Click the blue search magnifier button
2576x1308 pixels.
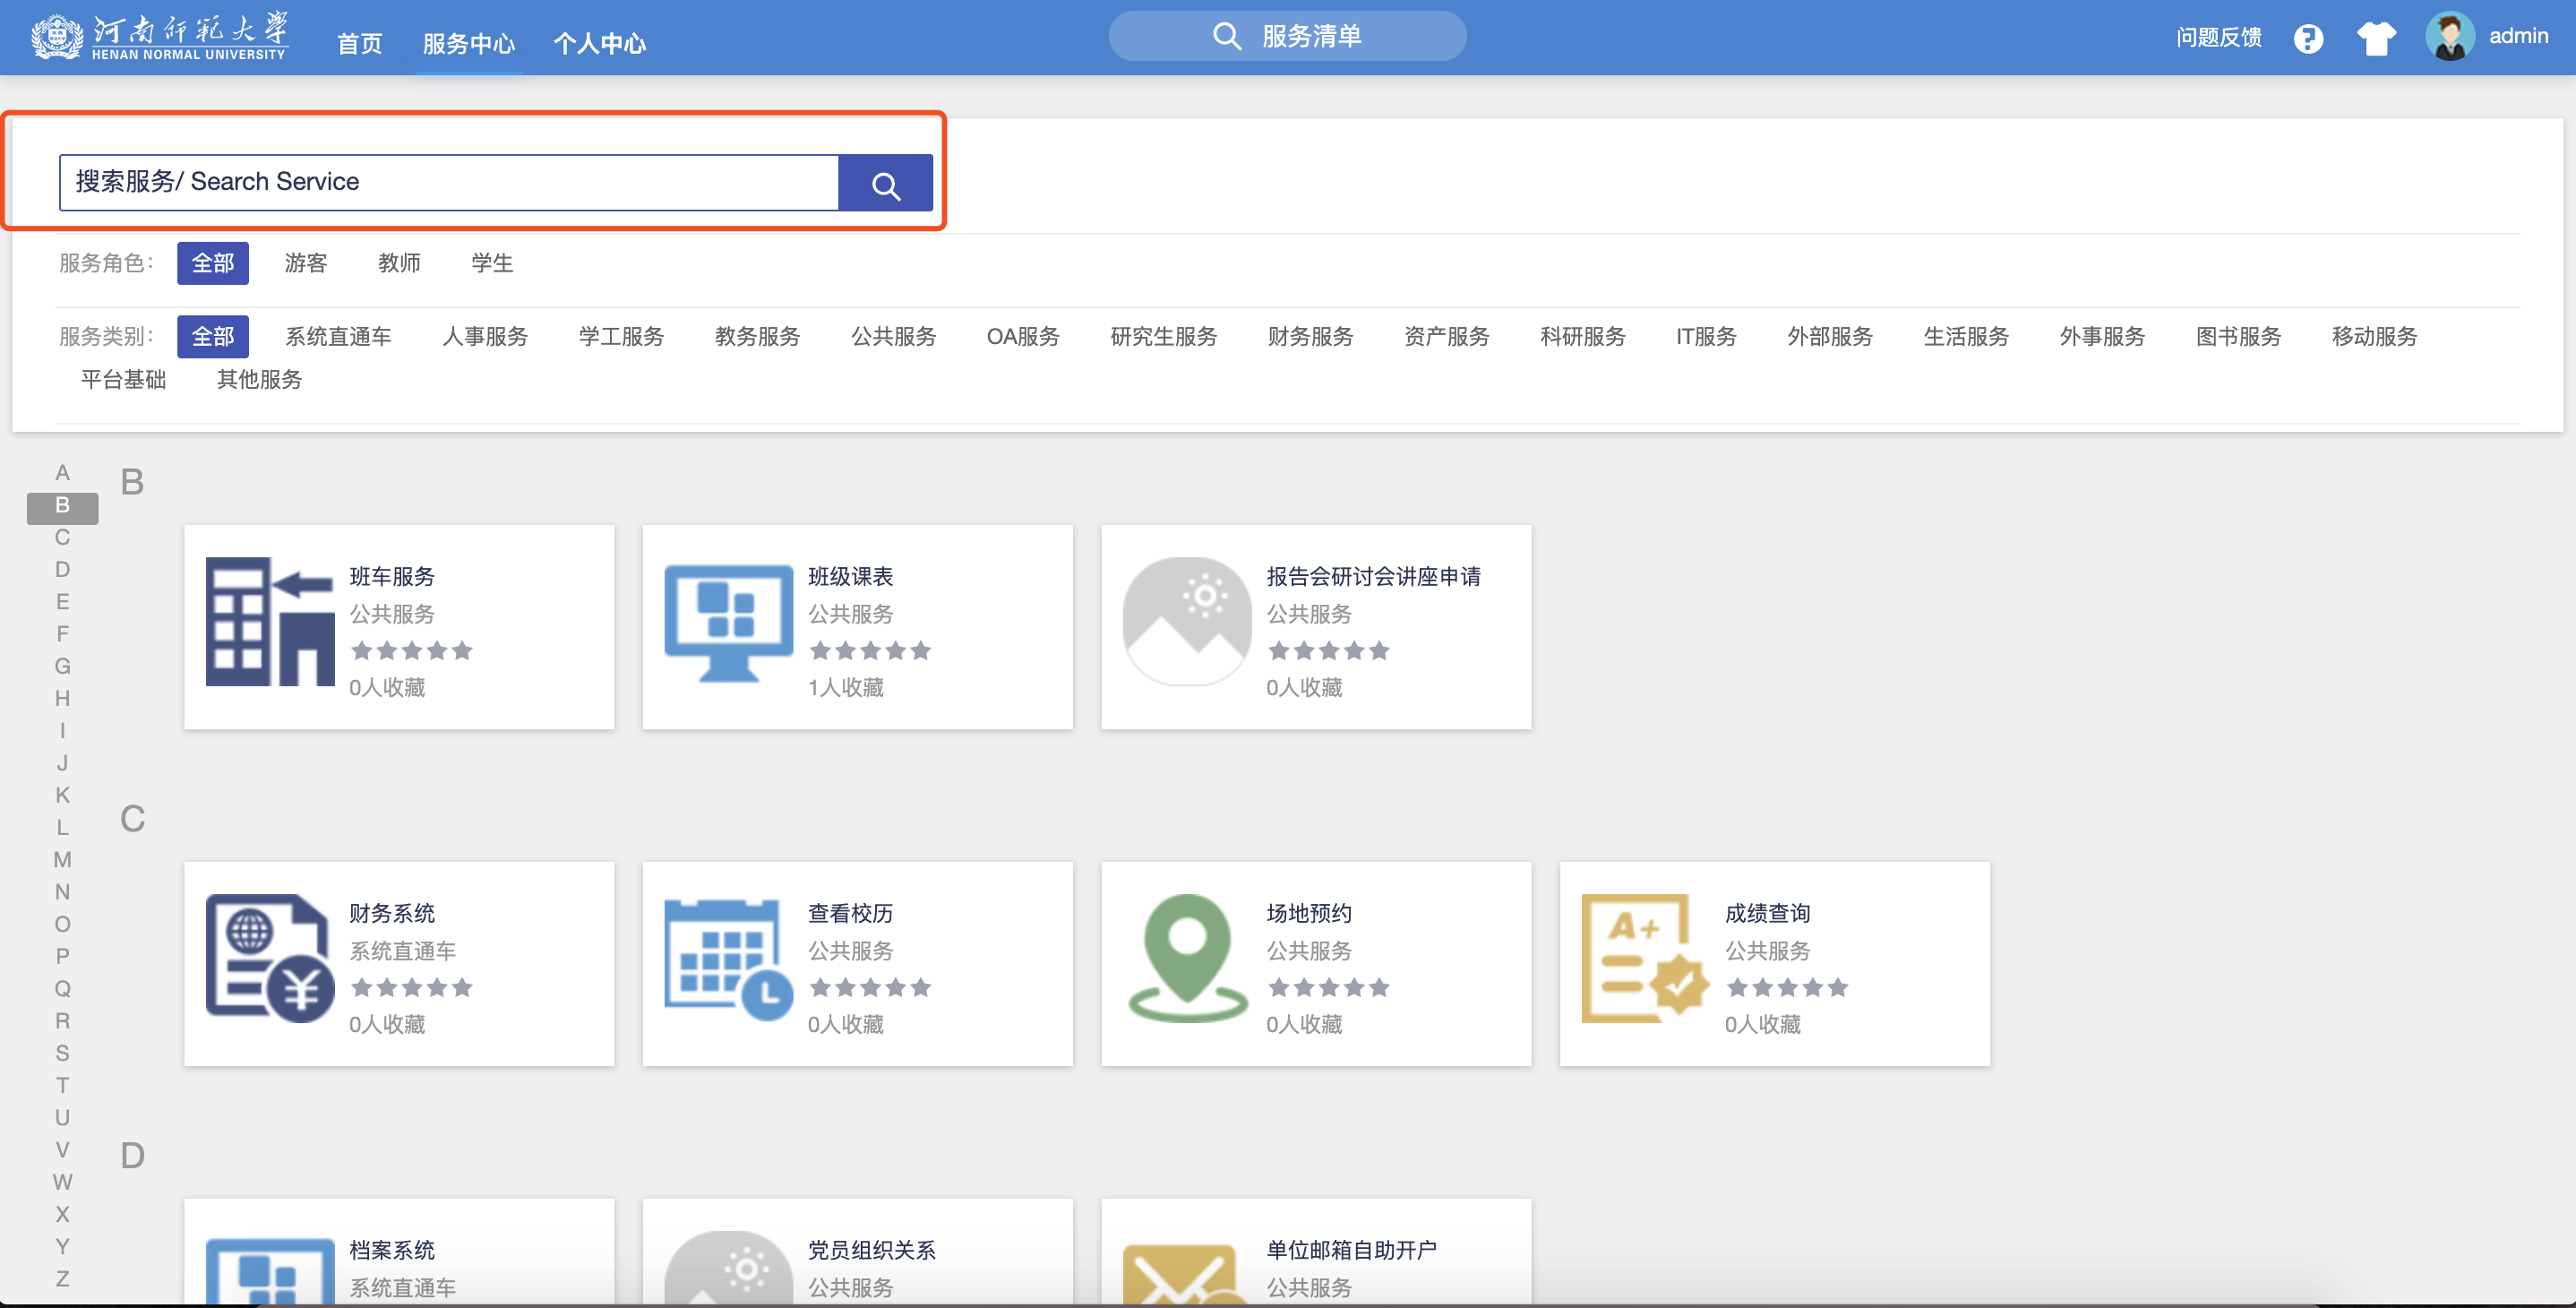point(885,183)
